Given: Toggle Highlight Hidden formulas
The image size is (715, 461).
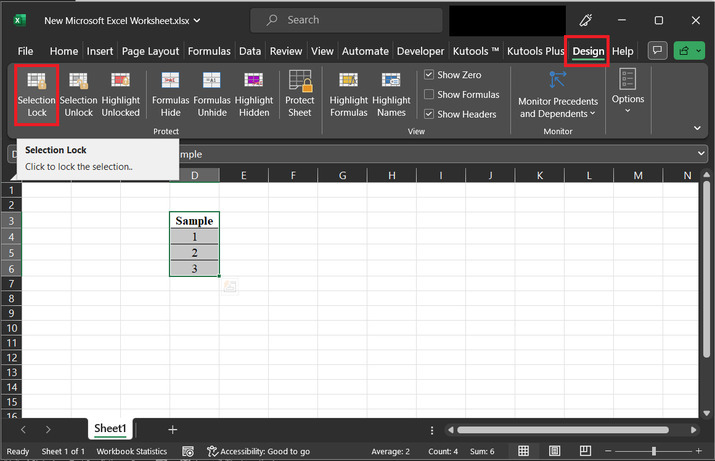Looking at the screenshot, I should 254,94.
